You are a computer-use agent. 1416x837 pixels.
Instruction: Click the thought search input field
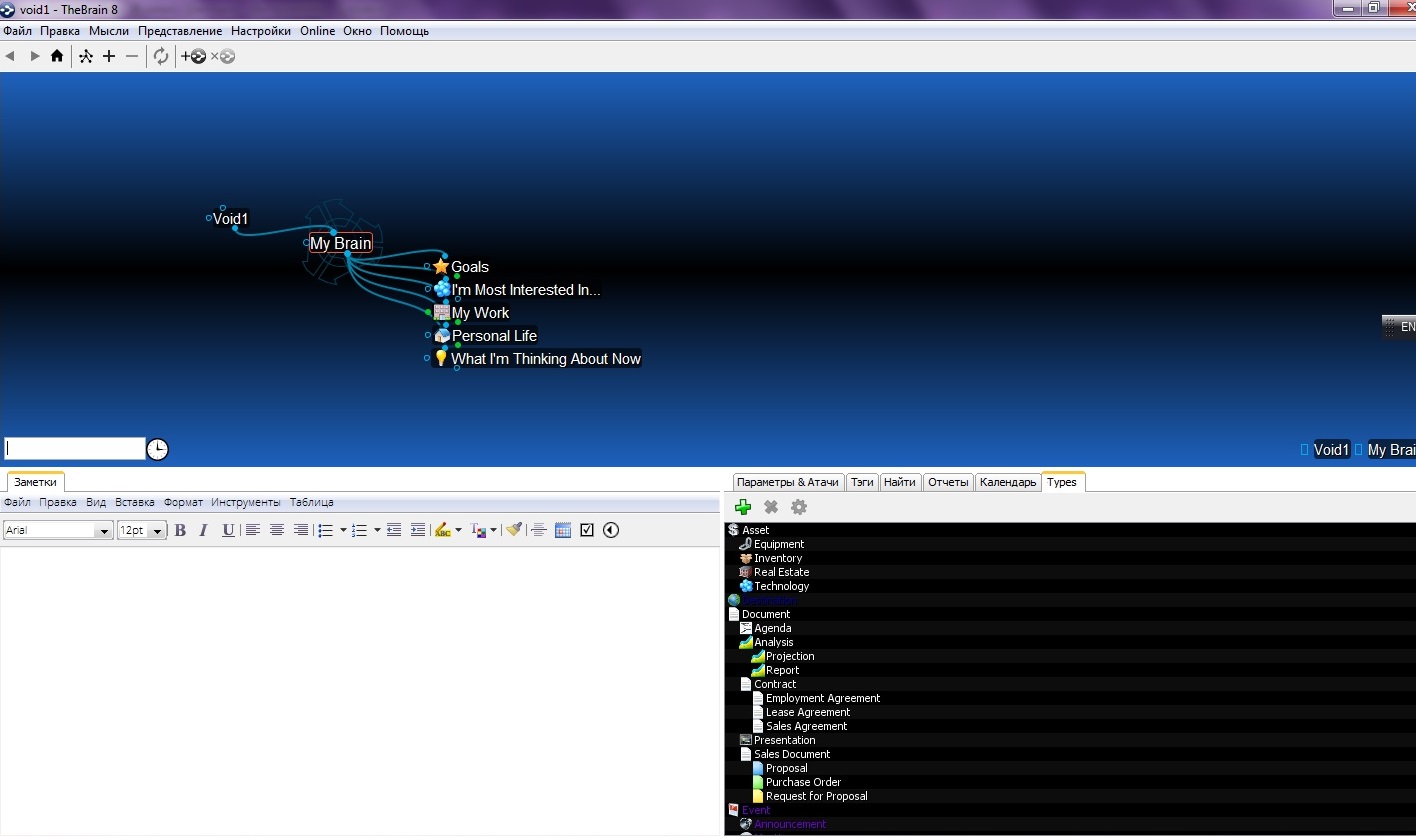(x=75, y=449)
